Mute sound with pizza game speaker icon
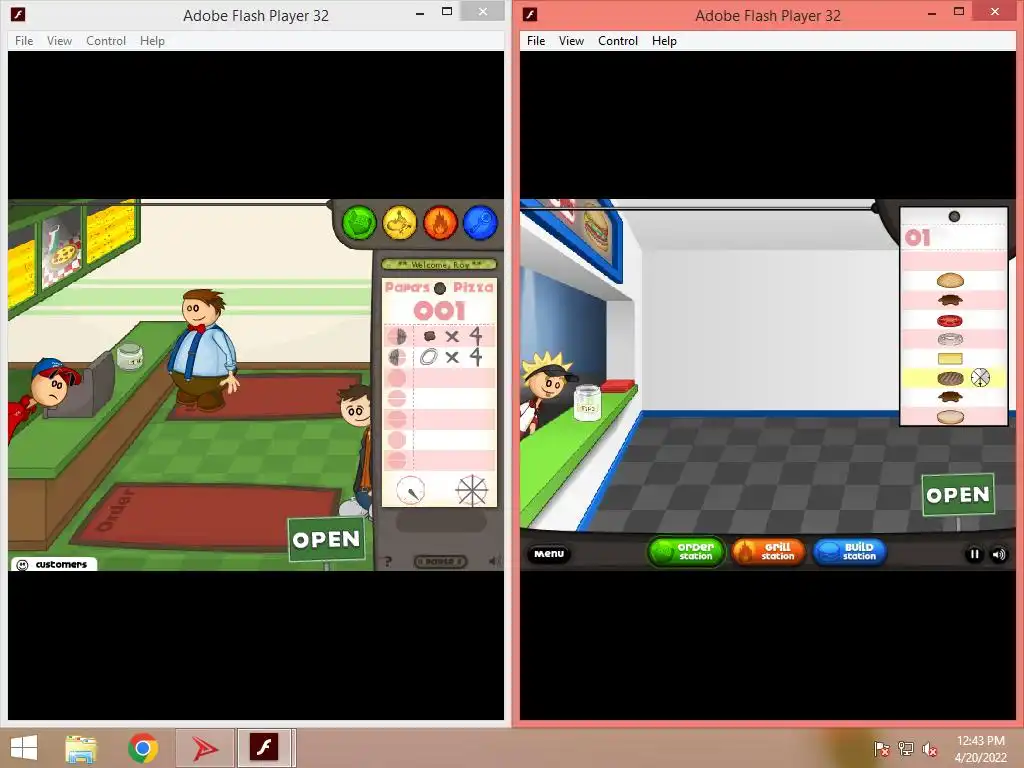1024x768 pixels. 494,561
